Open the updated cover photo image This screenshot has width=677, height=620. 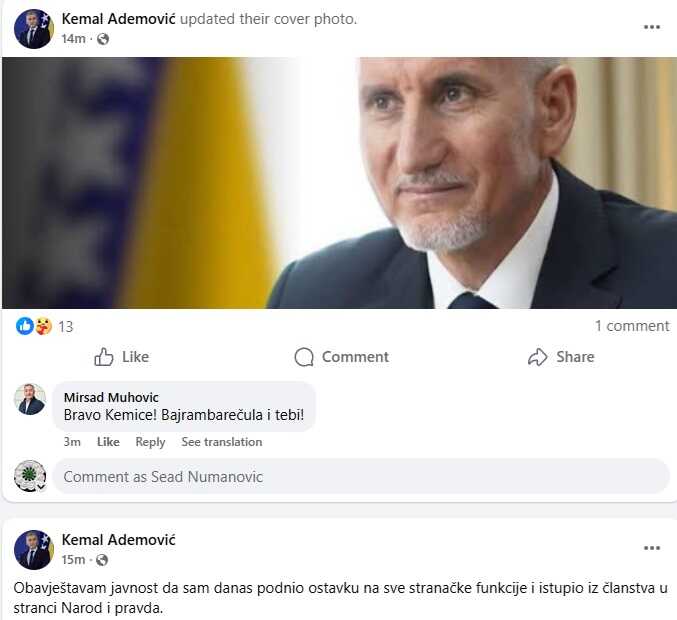pyautogui.click(x=339, y=183)
